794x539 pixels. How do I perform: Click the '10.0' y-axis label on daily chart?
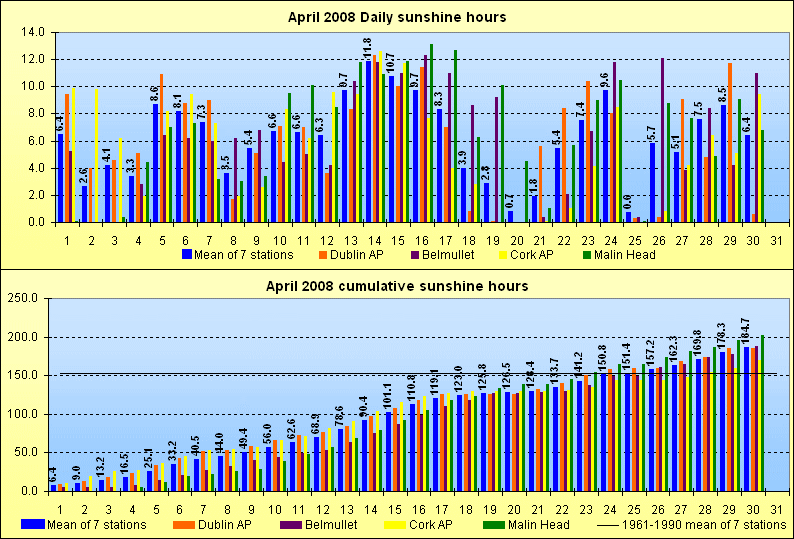[33, 87]
